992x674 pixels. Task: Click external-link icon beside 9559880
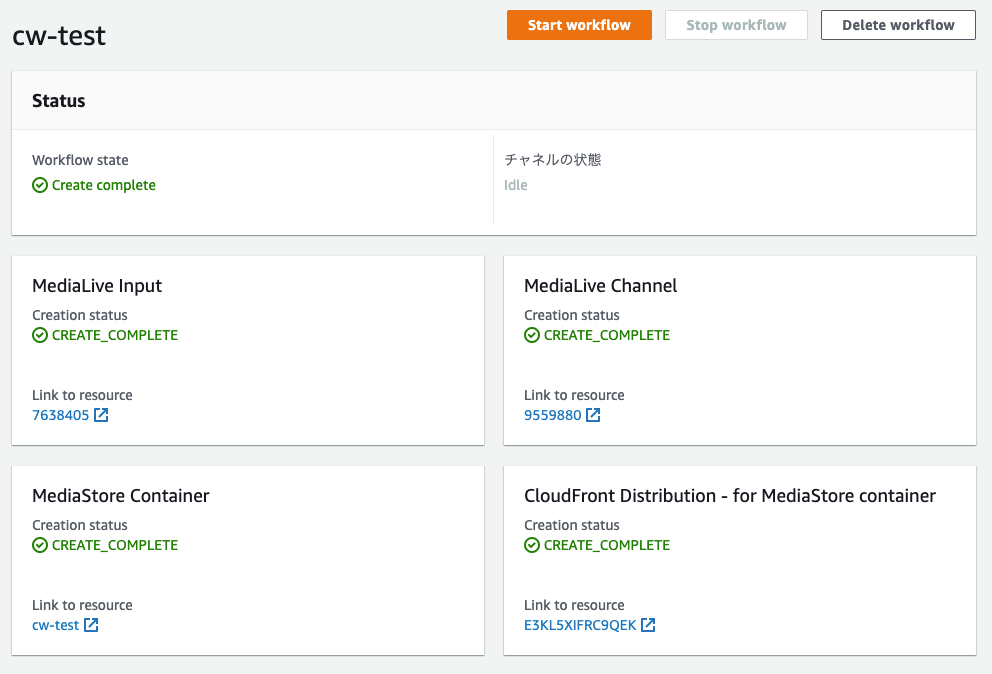click(593, 415)
